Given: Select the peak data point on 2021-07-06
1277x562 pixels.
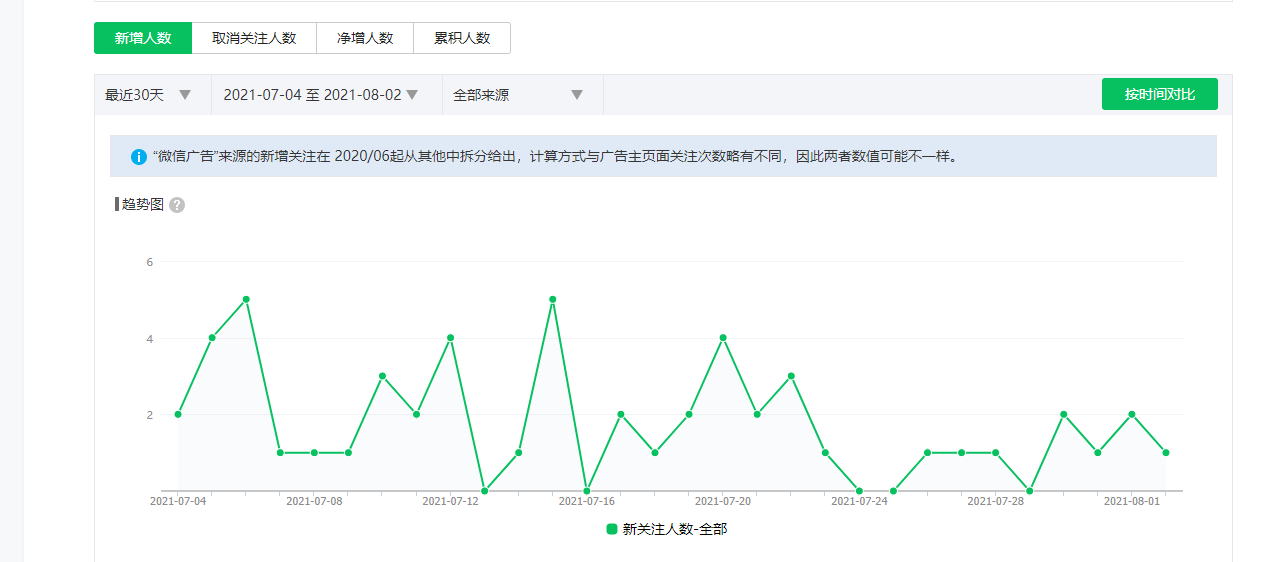Looking at the screenshot, I should coord(246,299).
